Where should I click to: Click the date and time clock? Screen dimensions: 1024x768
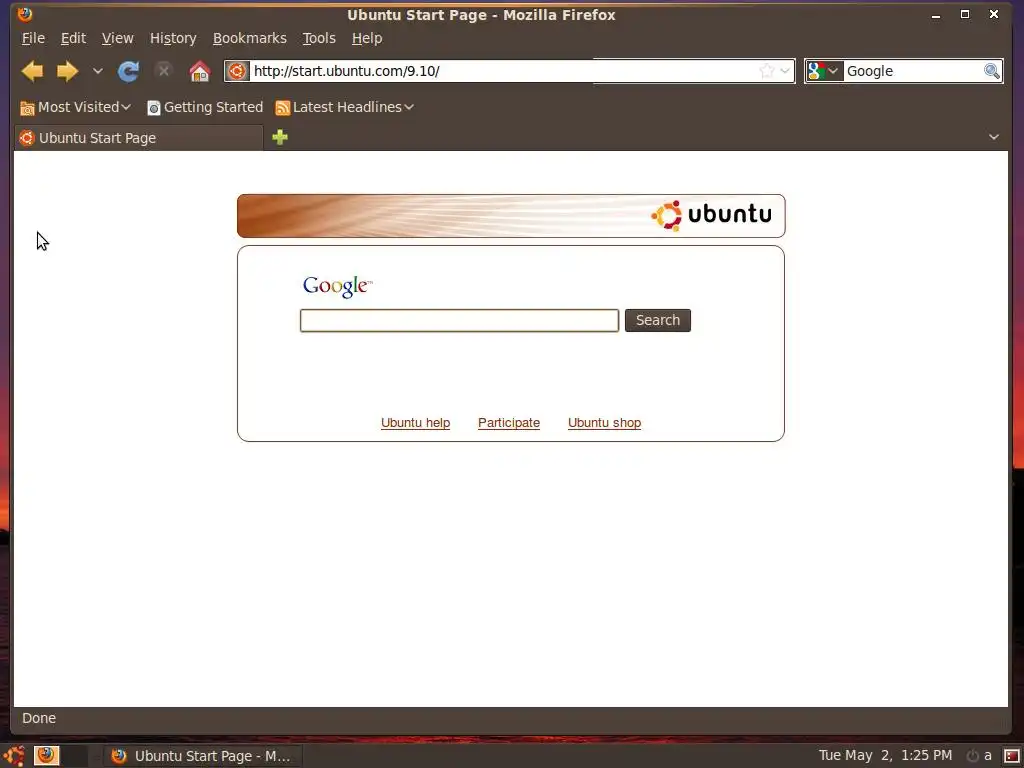pos(885,755)
